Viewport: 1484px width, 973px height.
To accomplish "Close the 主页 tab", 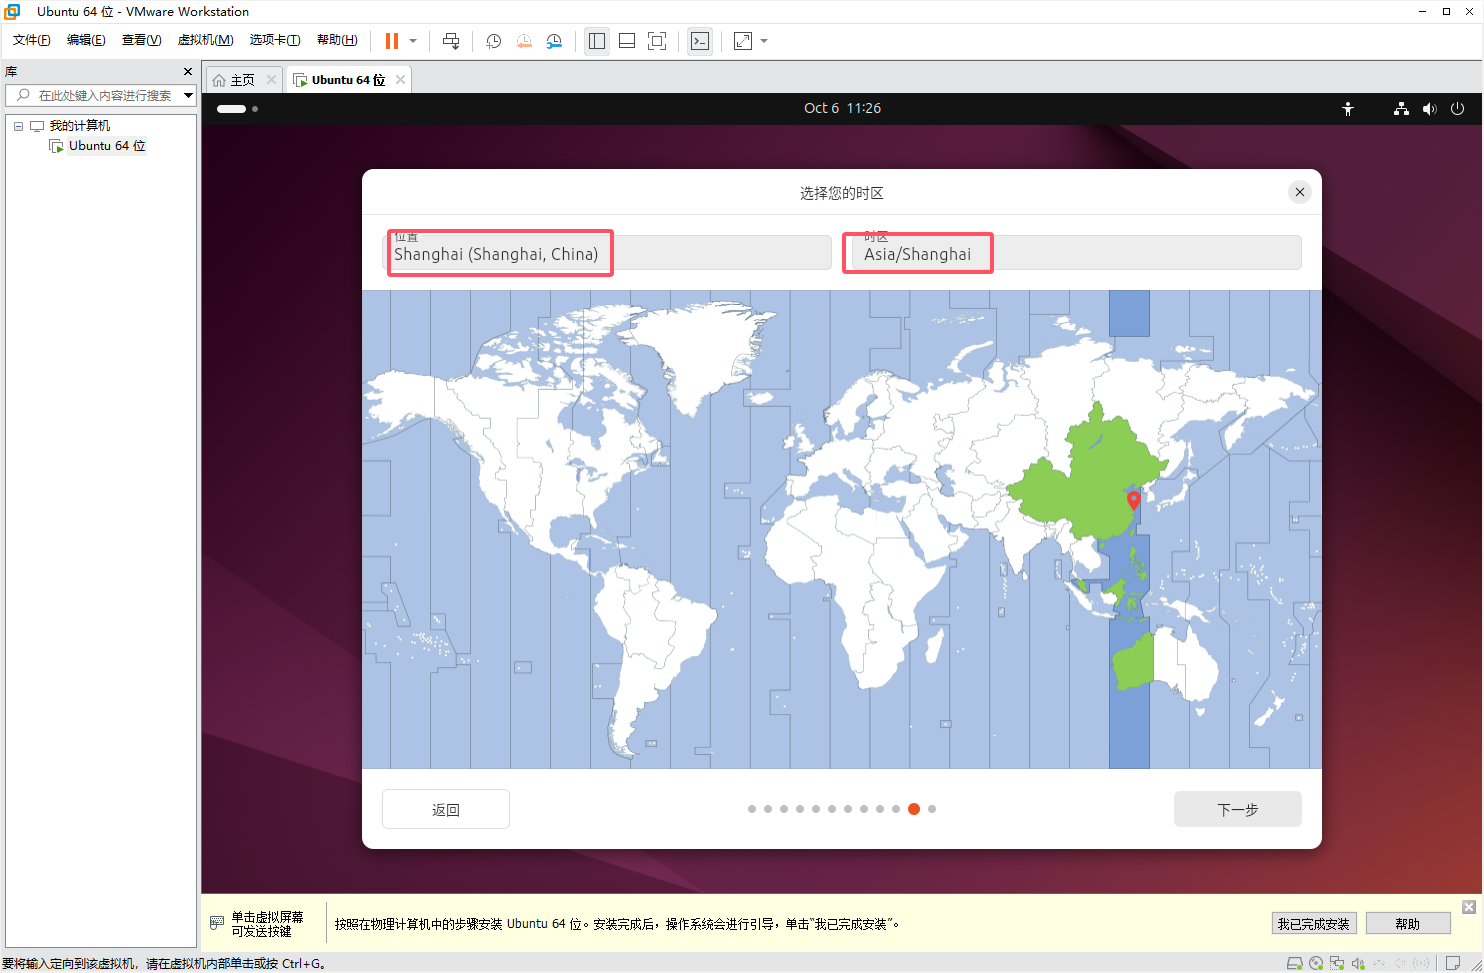I will click(271, 79).
